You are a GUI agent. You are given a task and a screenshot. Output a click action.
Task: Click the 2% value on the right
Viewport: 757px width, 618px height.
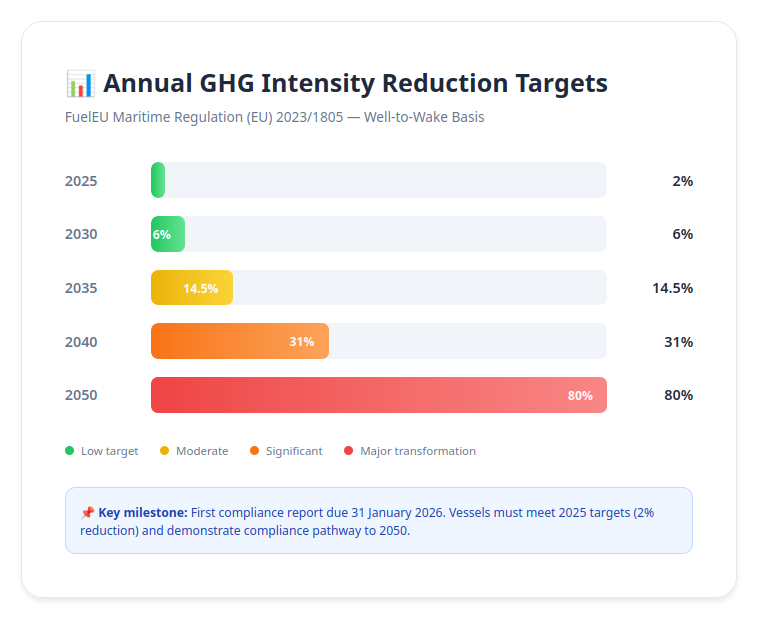[x=682, y=181]
